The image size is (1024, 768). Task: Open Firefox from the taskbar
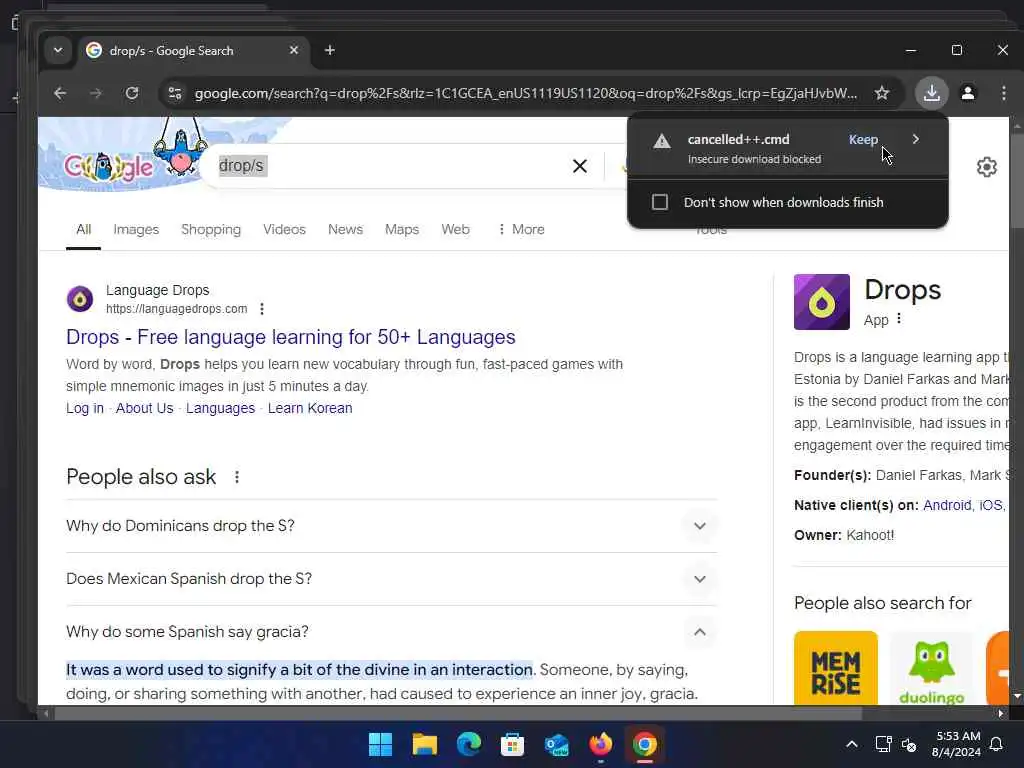coord(601,744)
